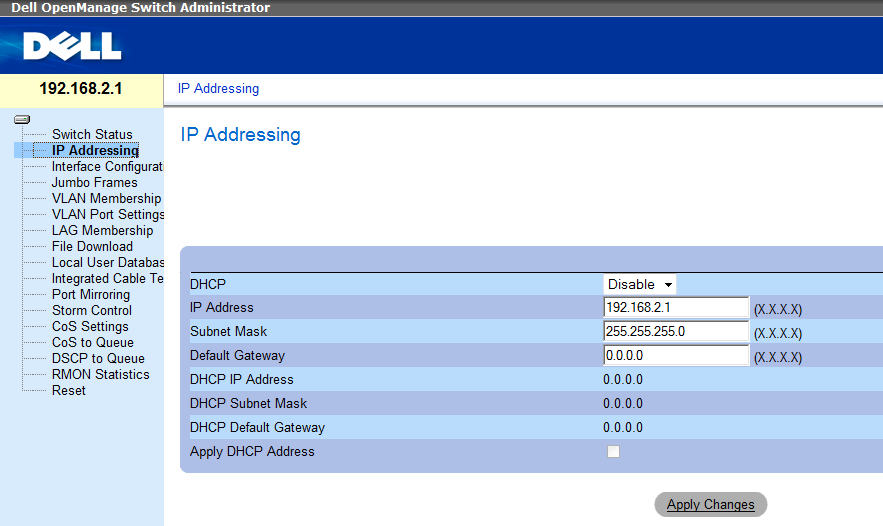
Task: Click the DHCP row label
Action: [x=208, y=284]
